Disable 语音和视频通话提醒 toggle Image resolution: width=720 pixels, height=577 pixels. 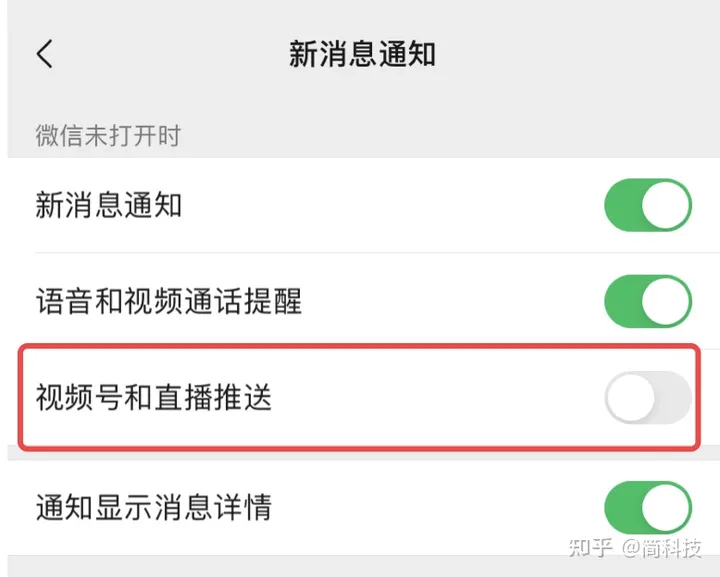[x=648, y=302]
